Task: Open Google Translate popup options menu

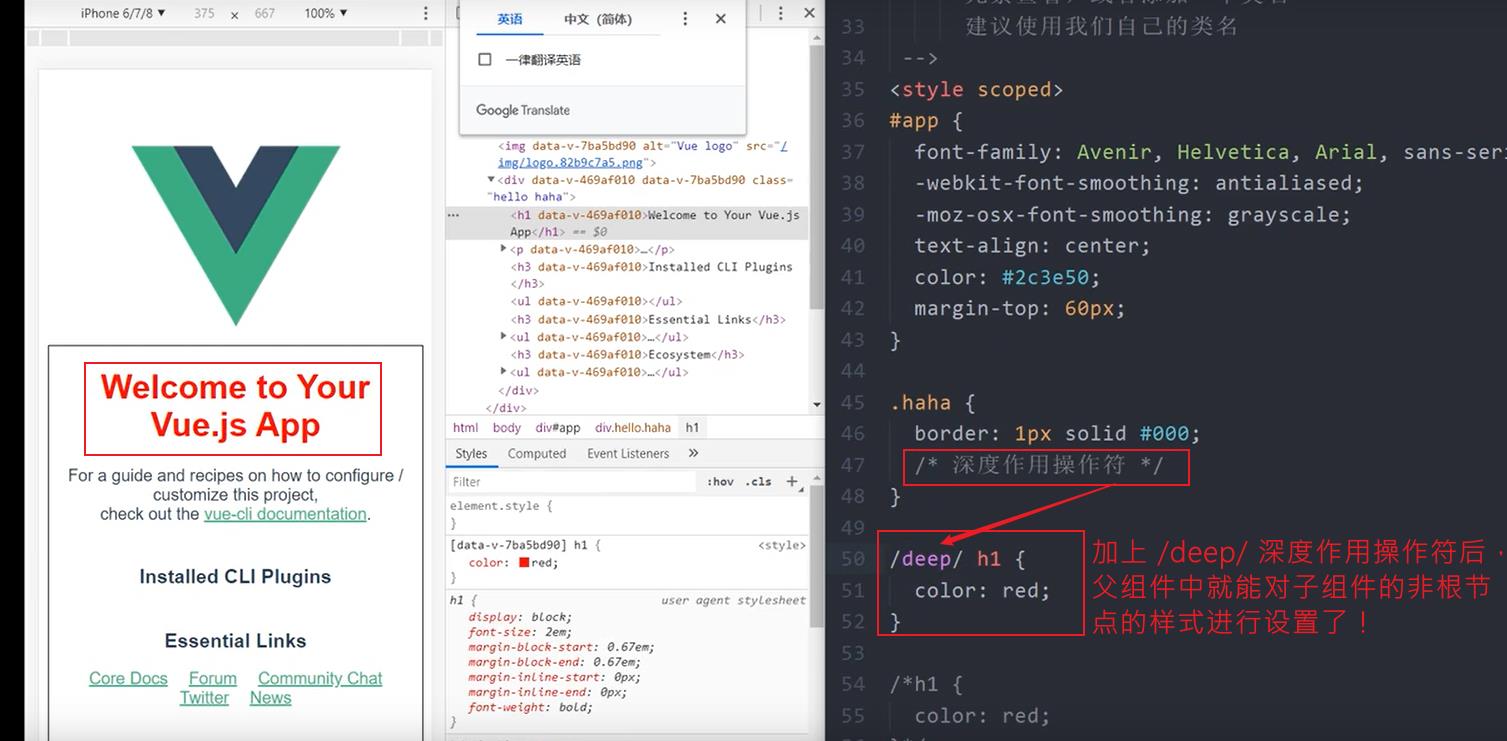Action: 685,19
